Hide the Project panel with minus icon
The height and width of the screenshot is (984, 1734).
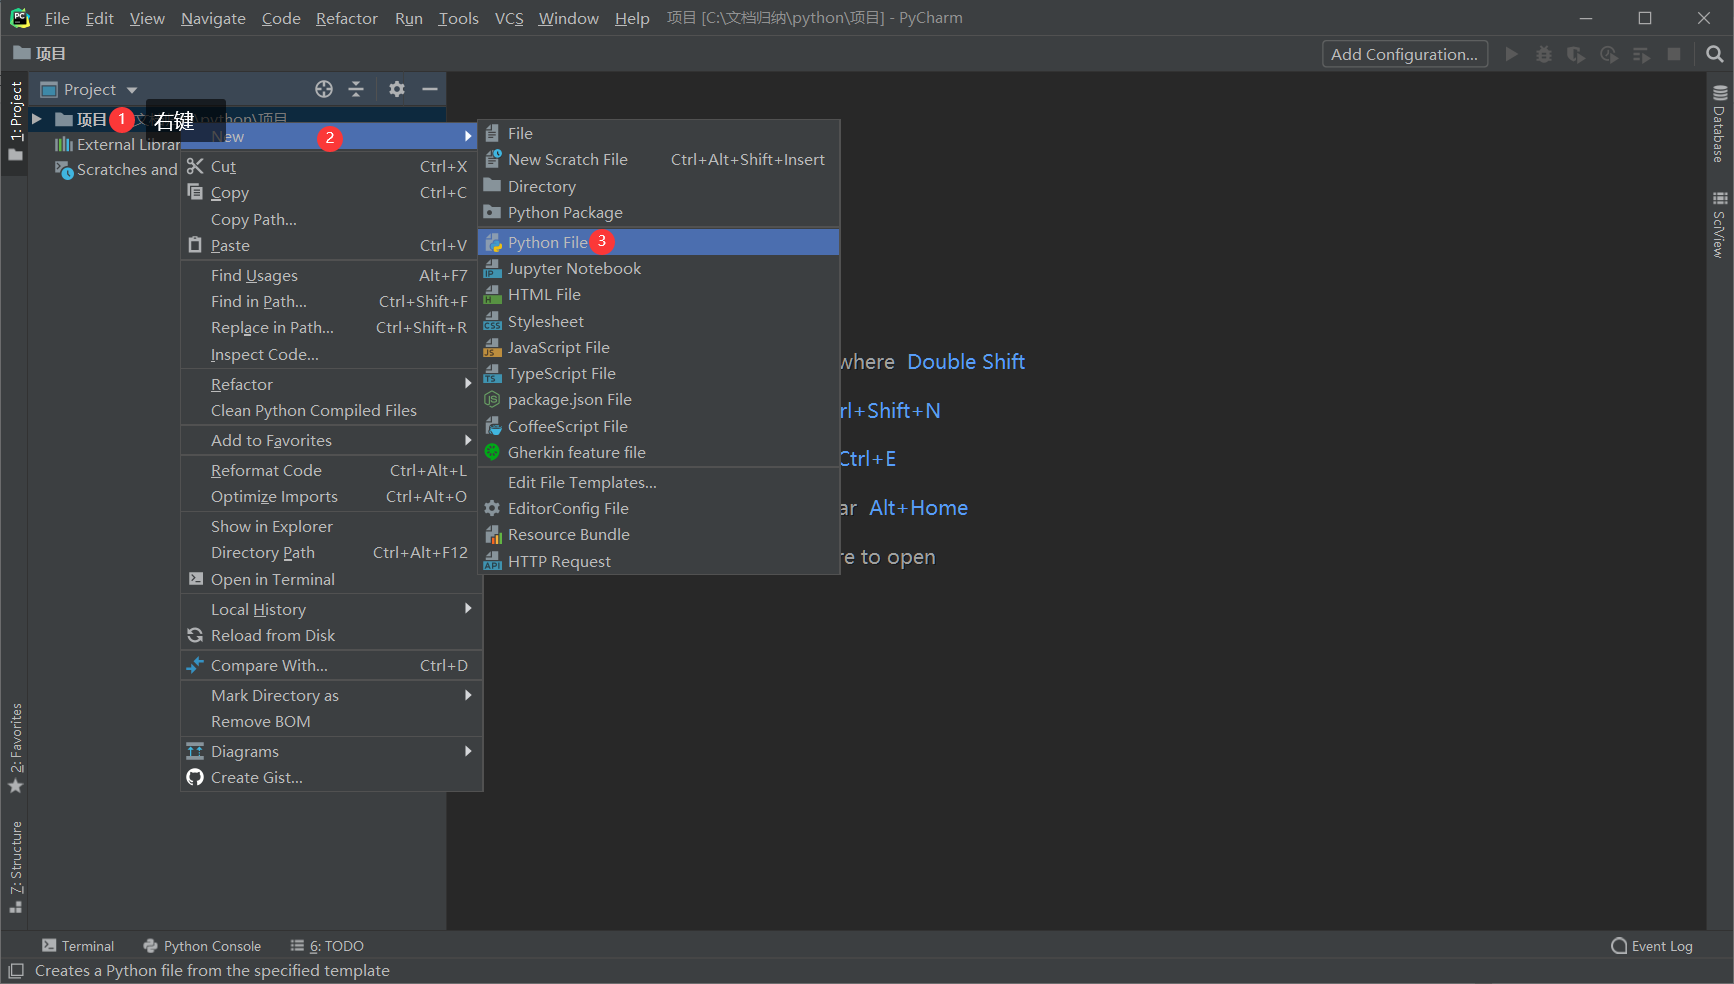430,89
